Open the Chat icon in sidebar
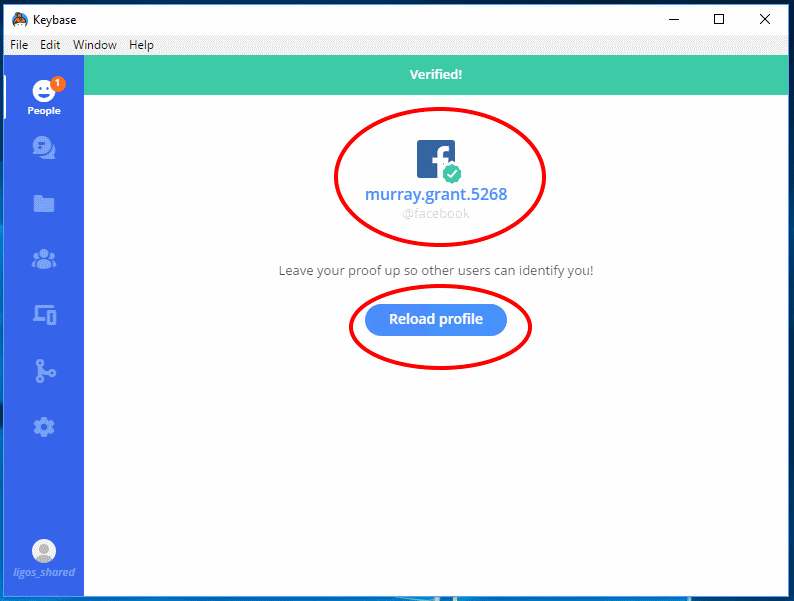The image size is (794, 601). (x=44, y=148)
